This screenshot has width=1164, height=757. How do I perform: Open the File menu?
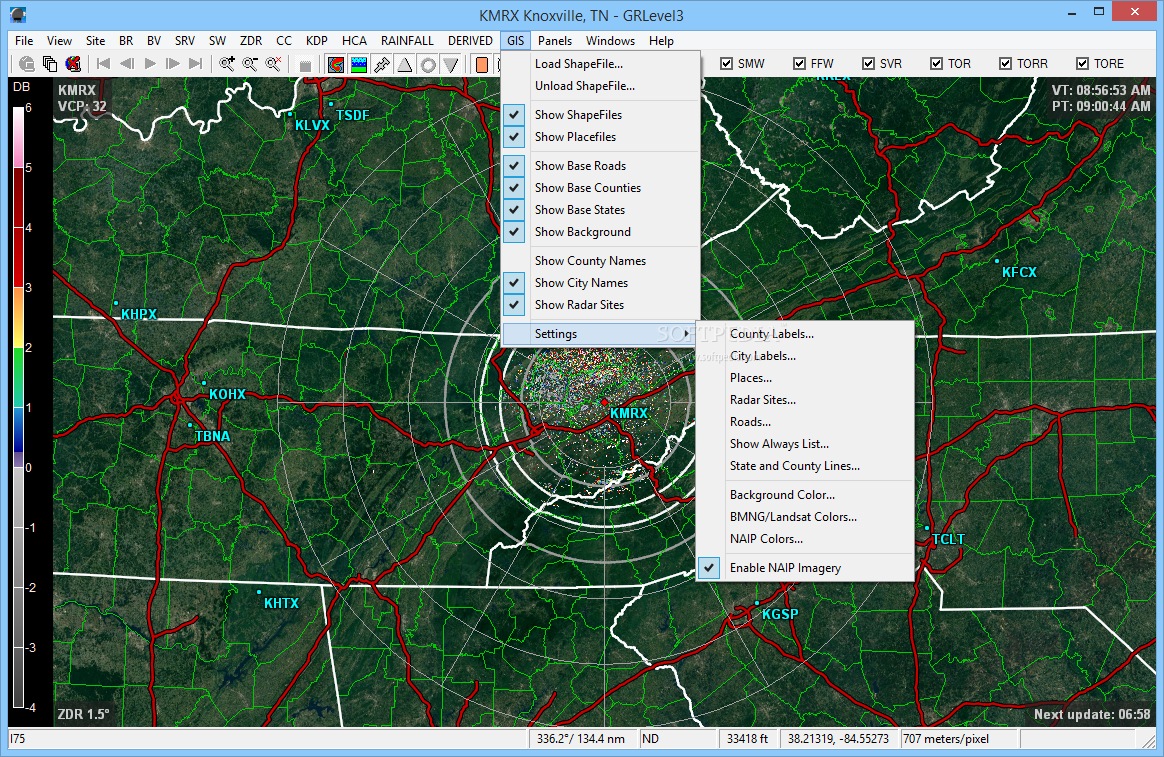pos(24,41)
